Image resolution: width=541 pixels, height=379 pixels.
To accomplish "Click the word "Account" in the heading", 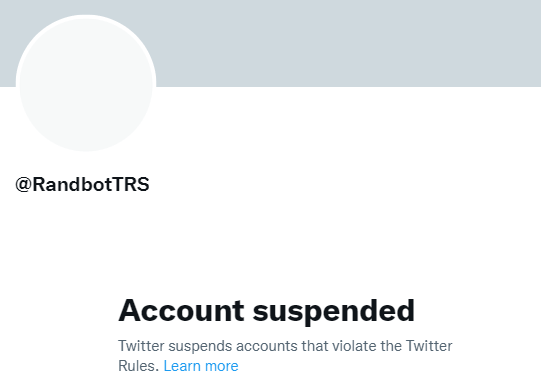I will 181,310.
